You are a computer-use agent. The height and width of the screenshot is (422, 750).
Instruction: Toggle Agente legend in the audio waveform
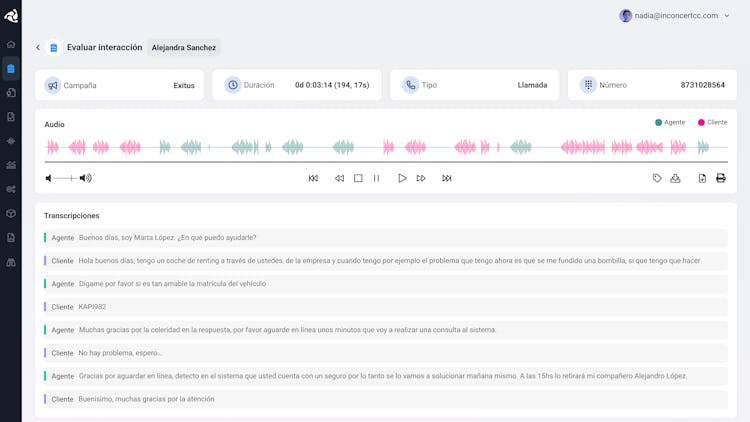670,122
